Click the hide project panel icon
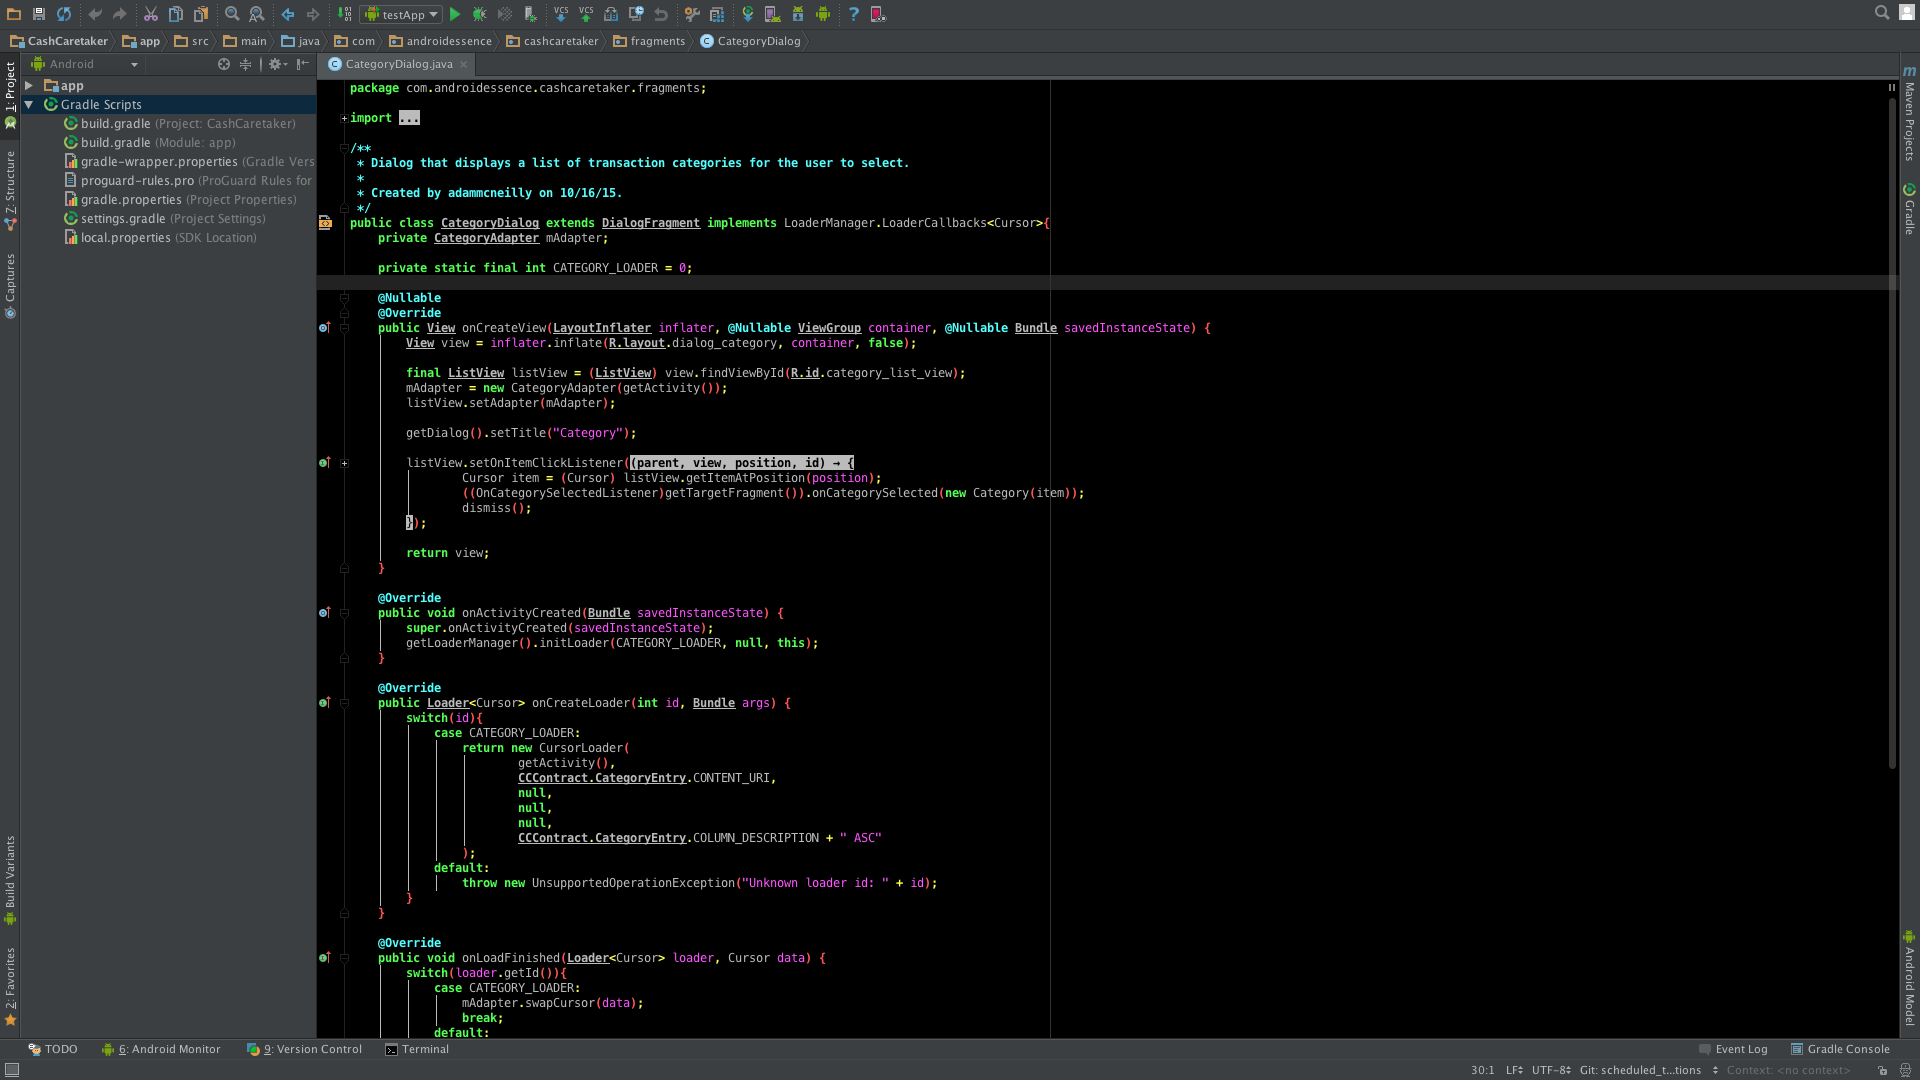 tap(303, 64)
